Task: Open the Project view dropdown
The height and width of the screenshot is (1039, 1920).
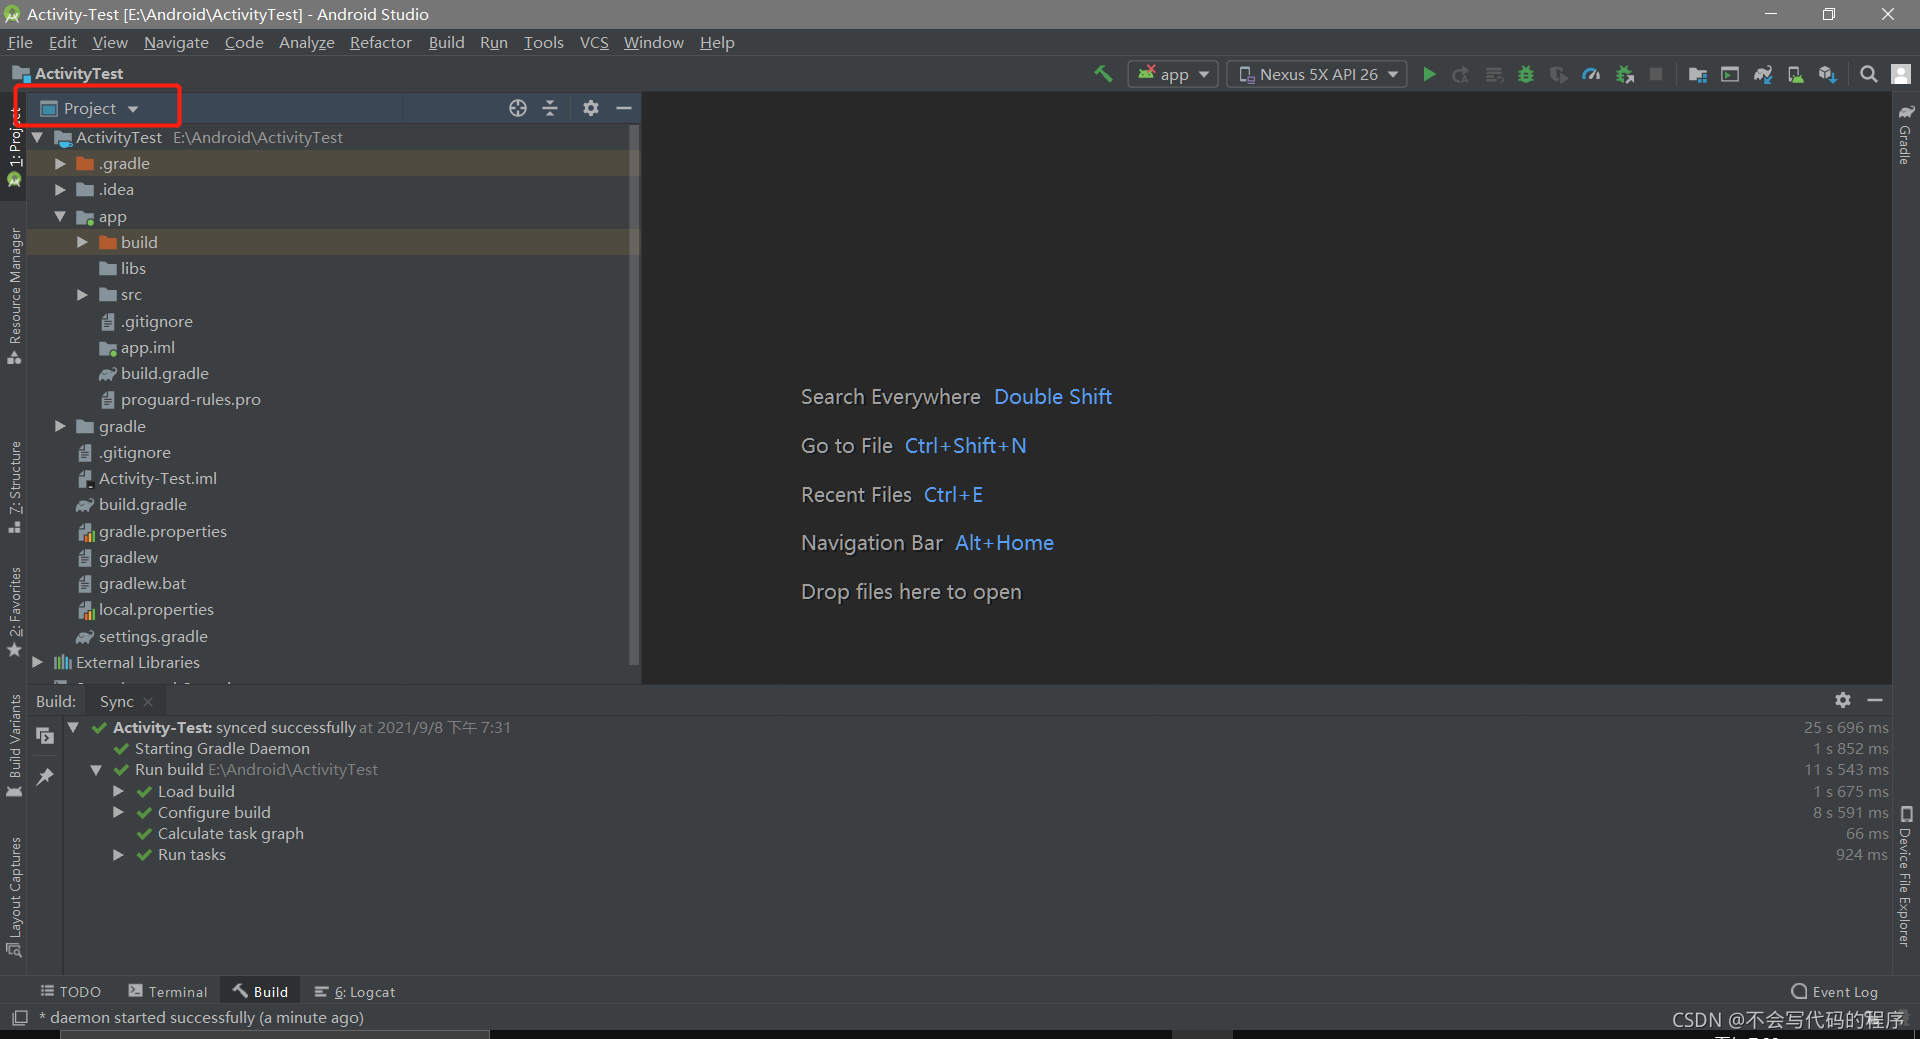Action: point(89,108)
